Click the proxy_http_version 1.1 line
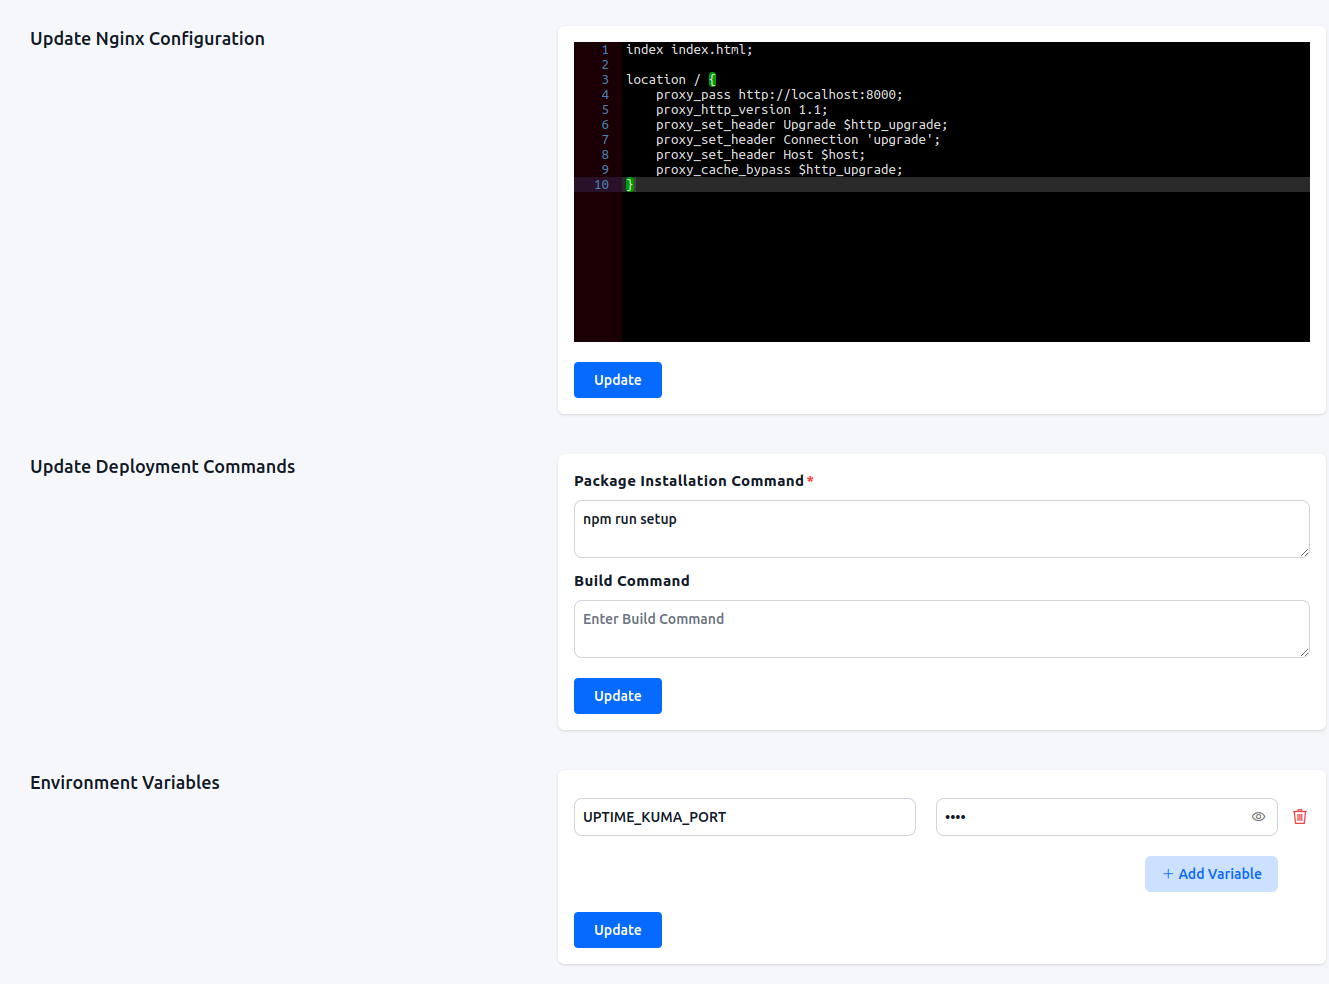 point(742,110)
